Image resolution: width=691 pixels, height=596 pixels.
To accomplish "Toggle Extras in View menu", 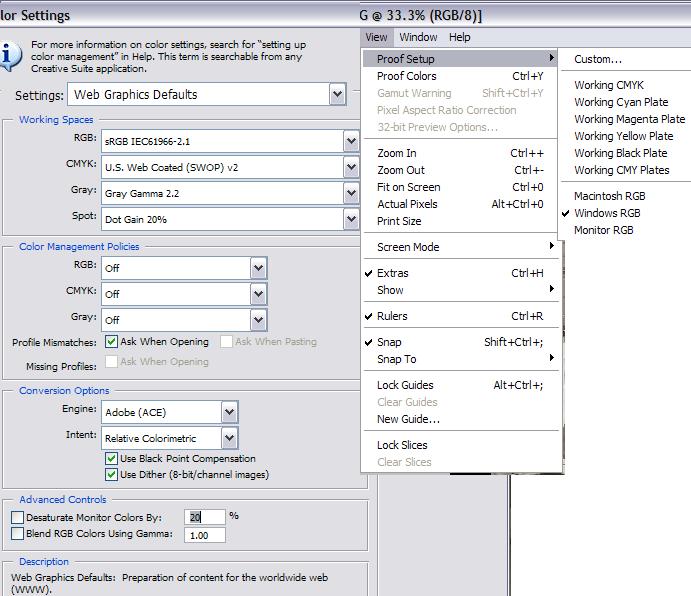I will pos(460,273).
